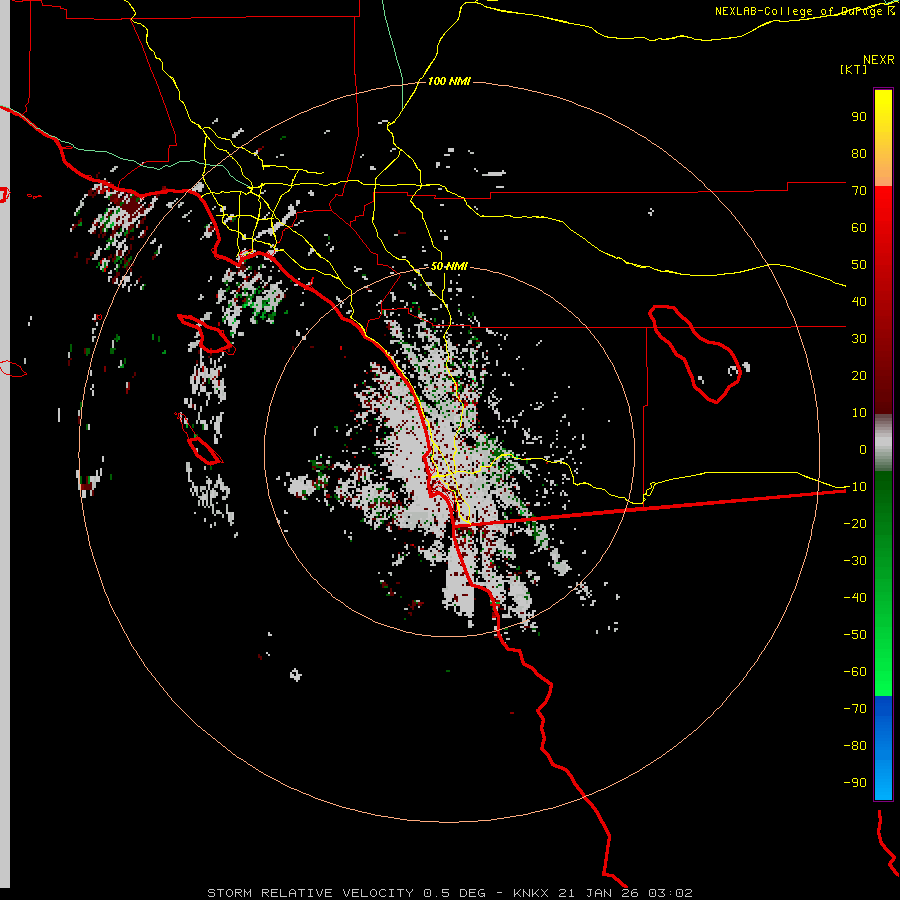Pick the gray zero-velocity band of the color bar
Viewport: 900px width, 900px height.
pos(883,443)
